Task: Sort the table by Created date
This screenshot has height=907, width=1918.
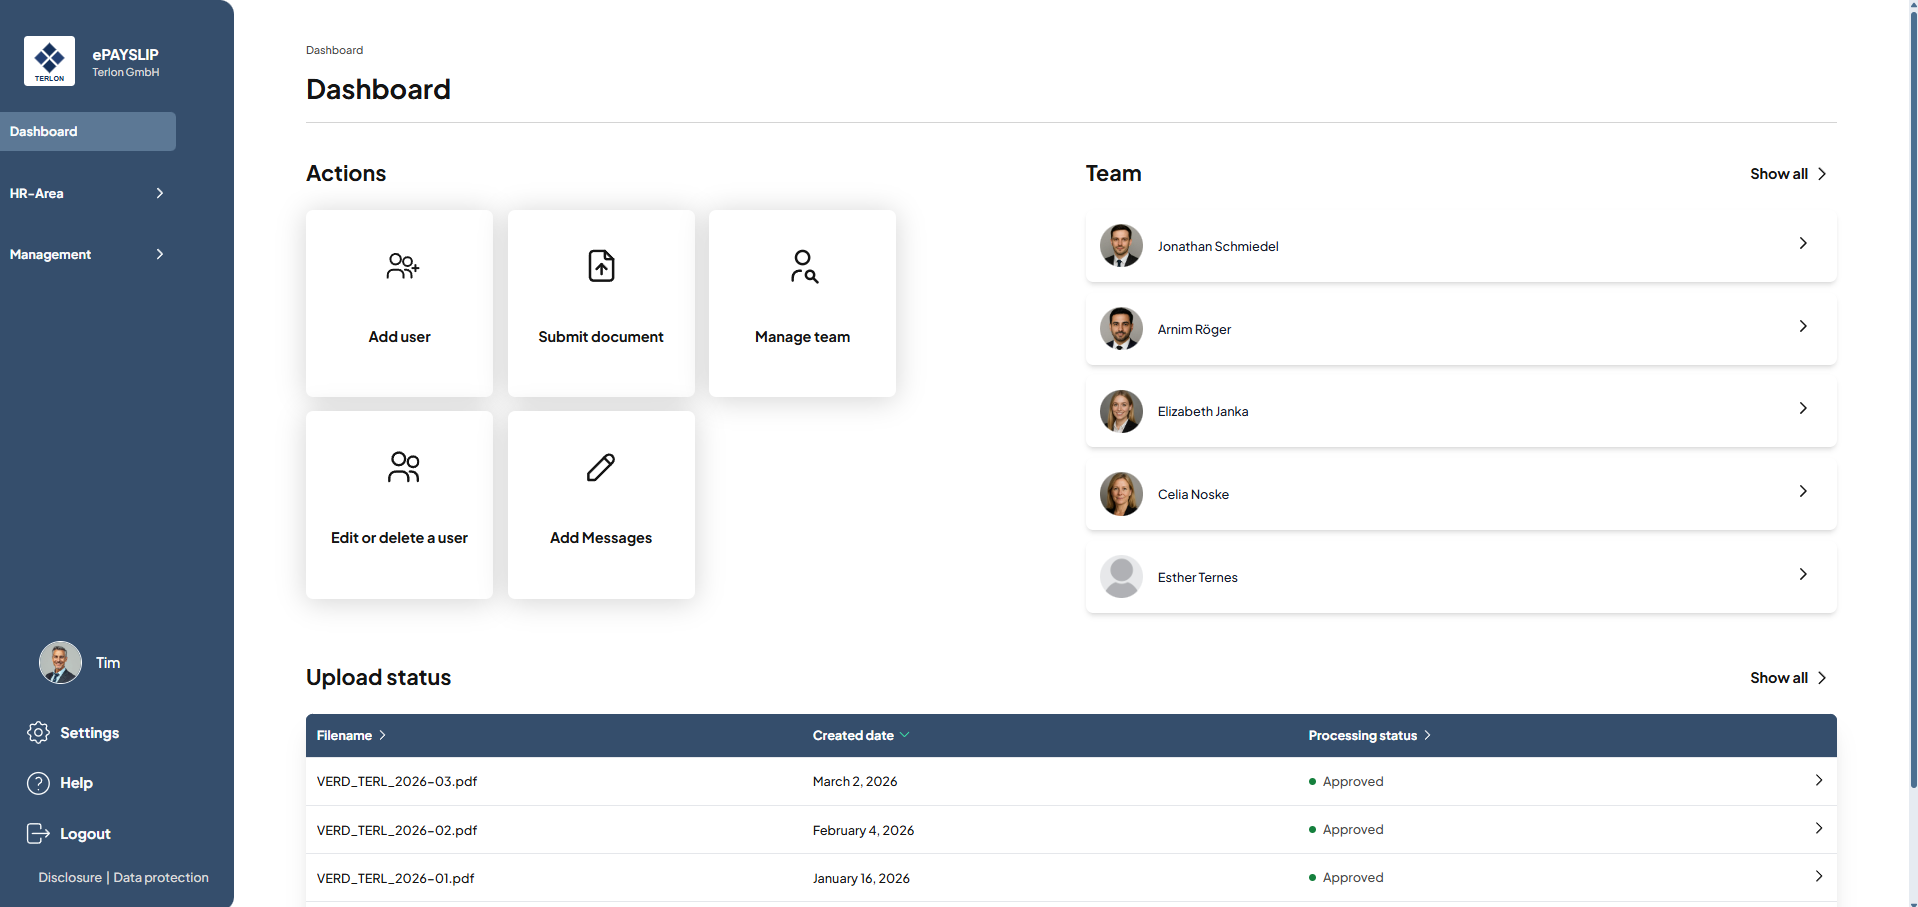Action: pyautogui.click(x=860, y=735)
